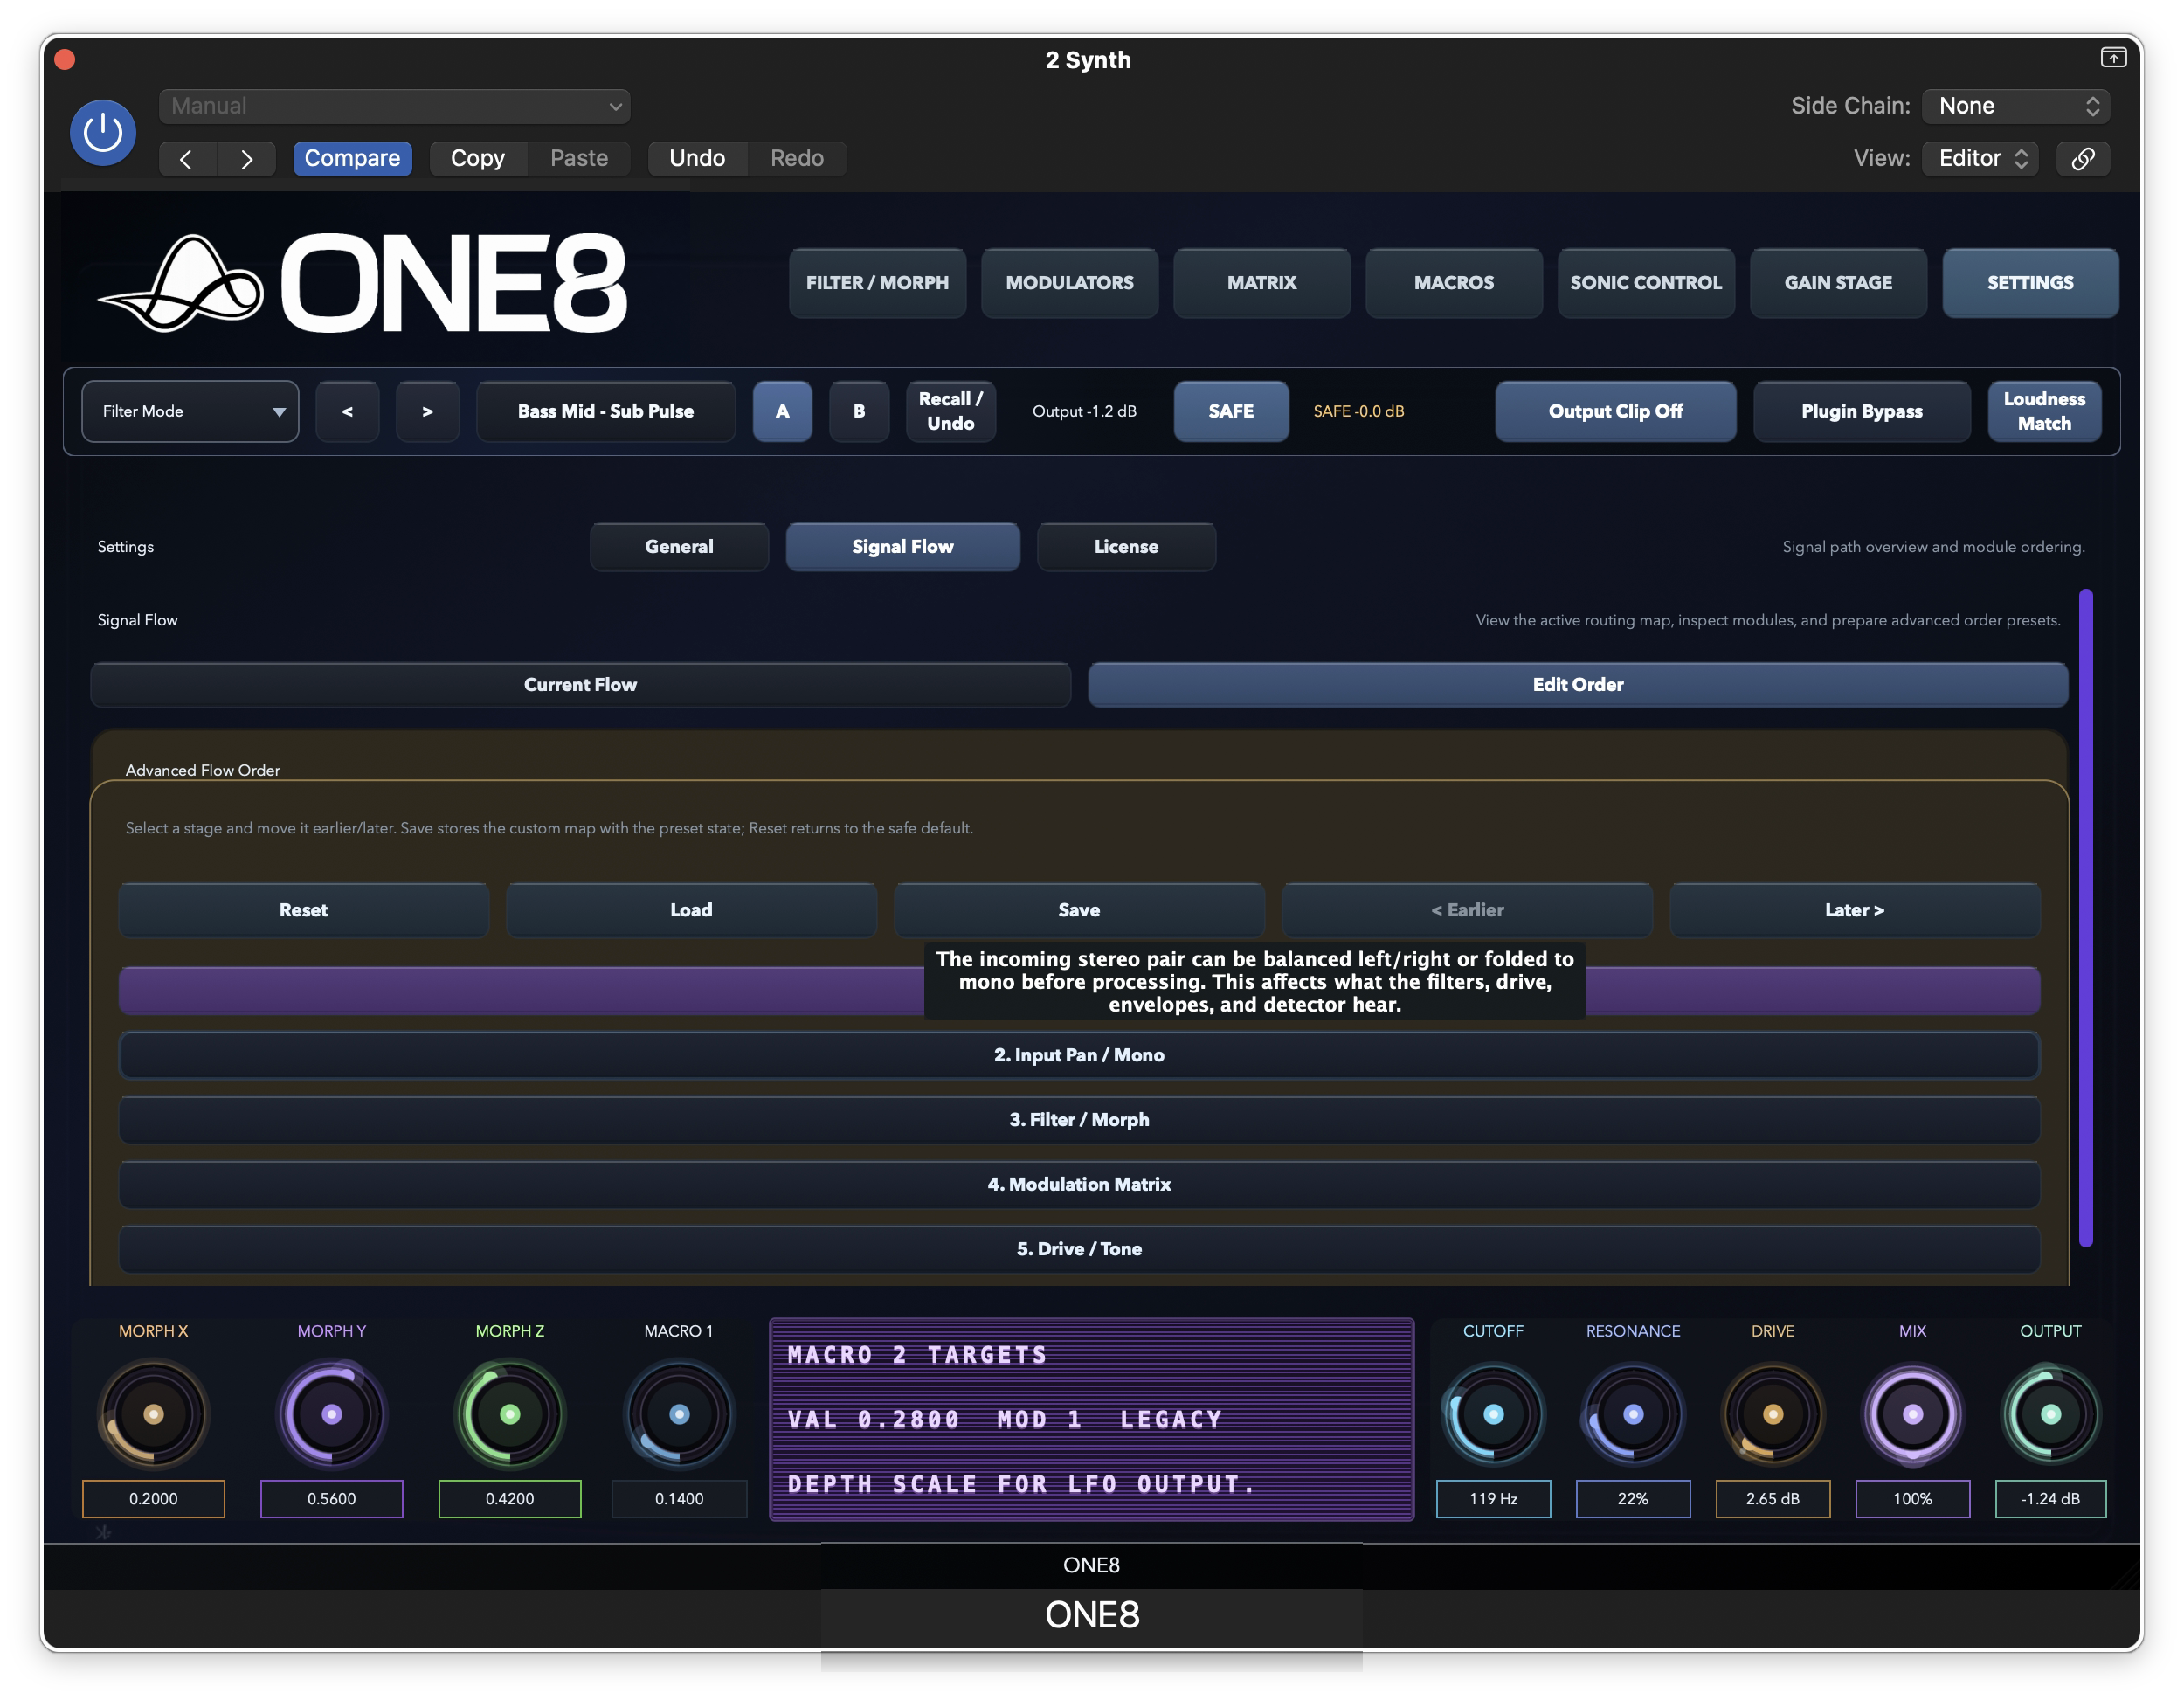Click the Save flow order button
Screen dimensions: 2184x1700
1079,910
